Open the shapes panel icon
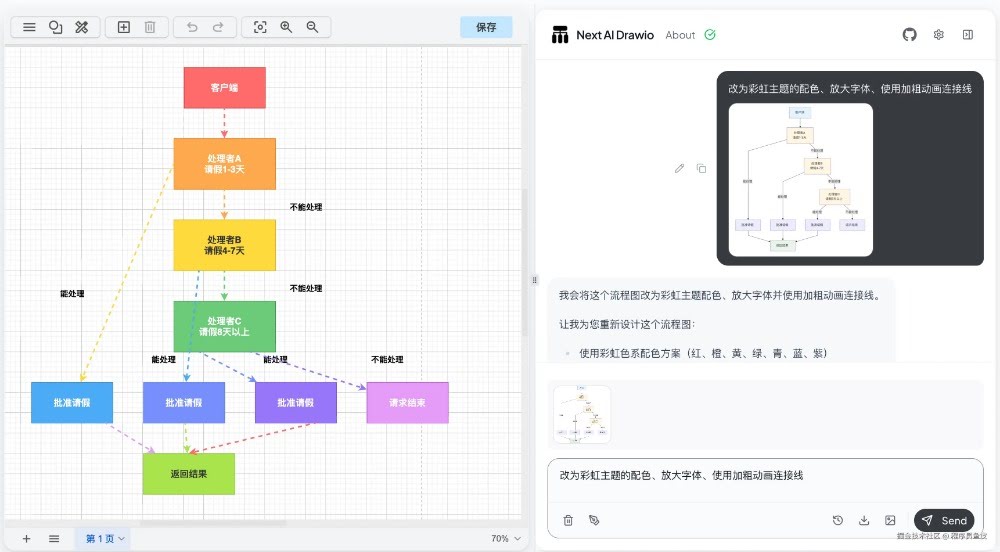This screenshot has width=1000, height=552. click(x=56, y=27)
